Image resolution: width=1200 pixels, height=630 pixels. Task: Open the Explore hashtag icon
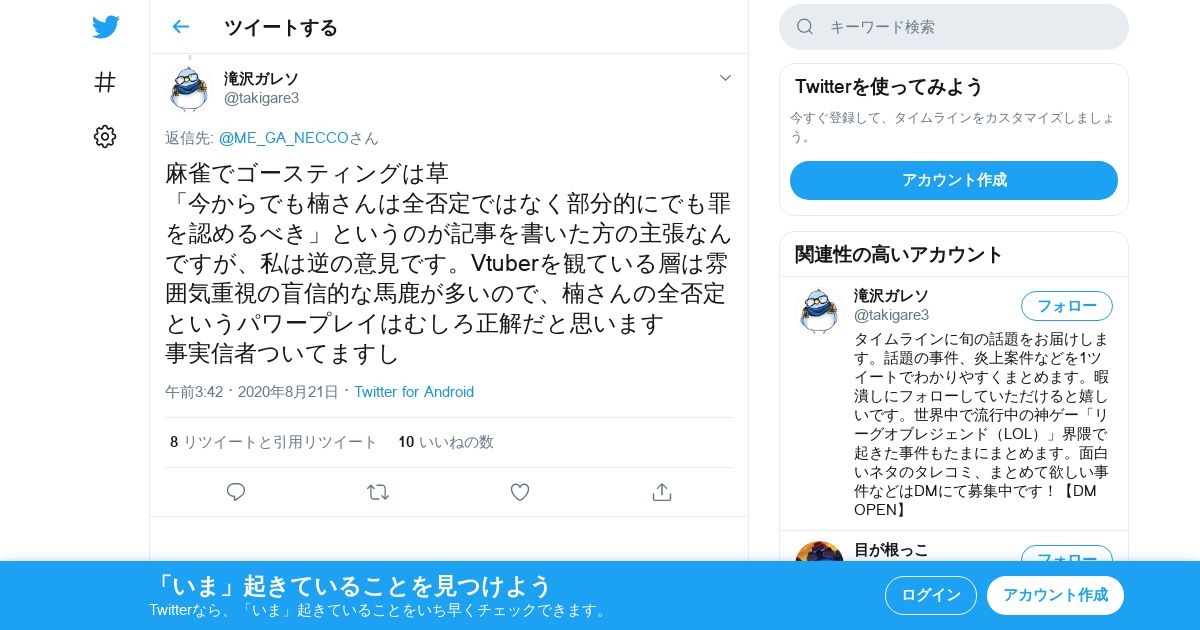click(x=105, y=82)
